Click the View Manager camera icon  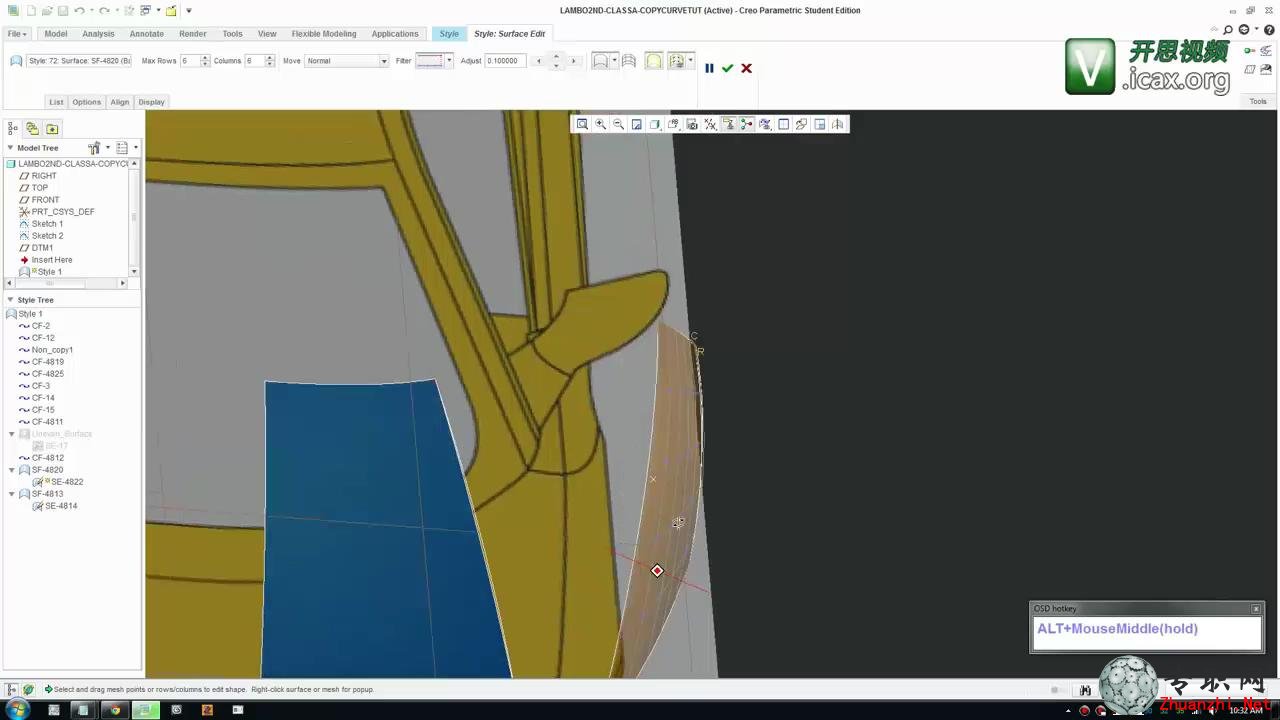691,124
